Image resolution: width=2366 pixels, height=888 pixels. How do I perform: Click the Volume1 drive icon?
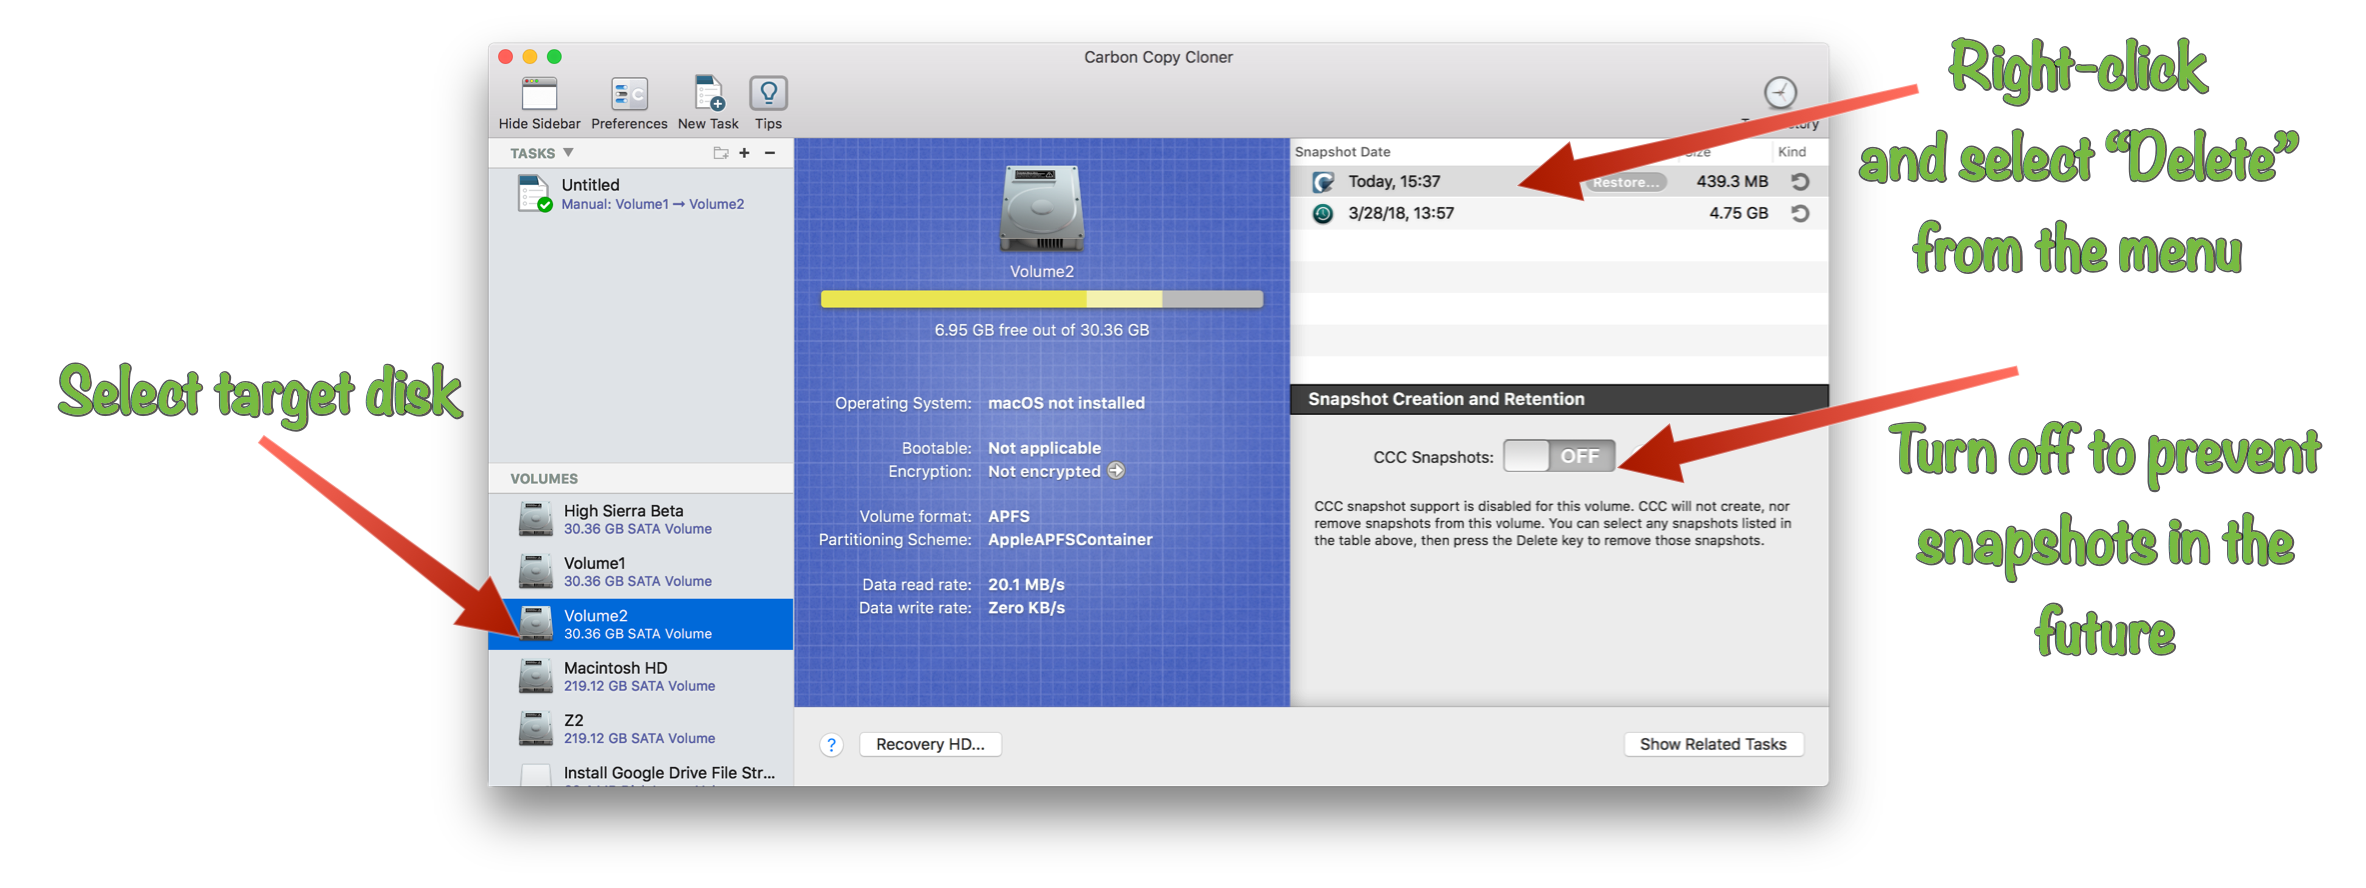pos(536,572)
